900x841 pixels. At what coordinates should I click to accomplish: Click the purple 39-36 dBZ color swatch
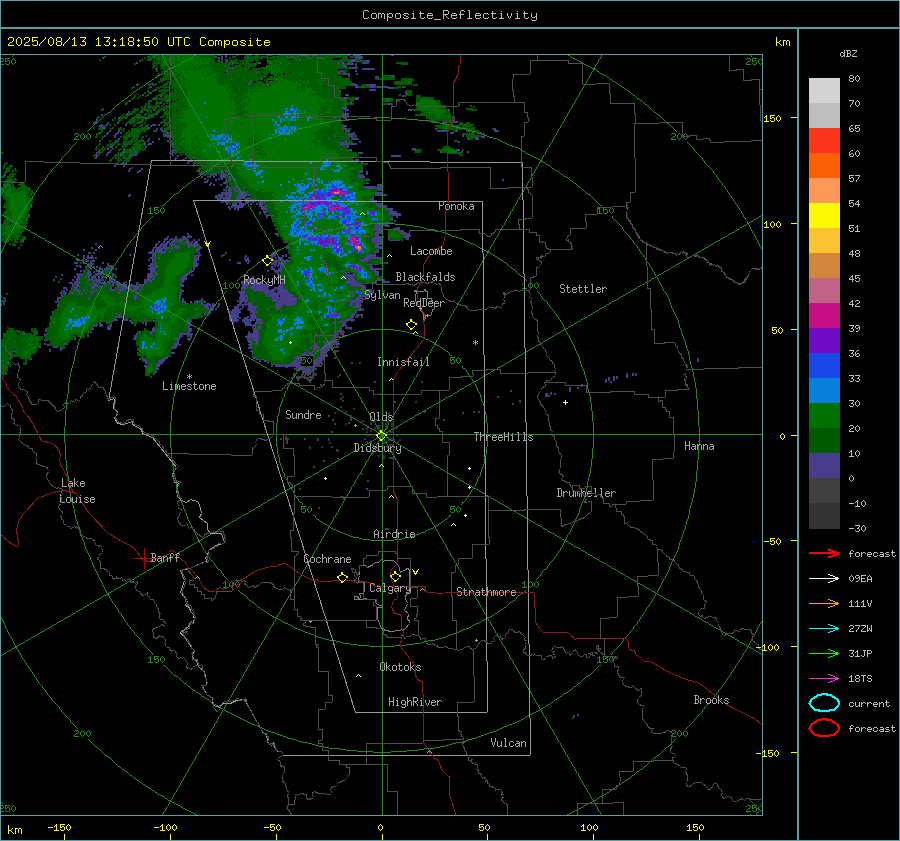point(824,340)
